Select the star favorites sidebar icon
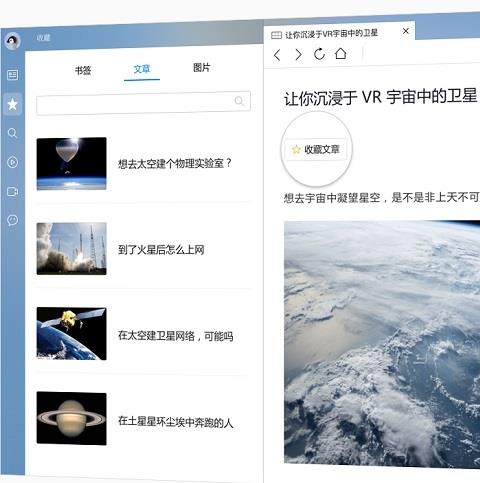 tap(13, 104)
